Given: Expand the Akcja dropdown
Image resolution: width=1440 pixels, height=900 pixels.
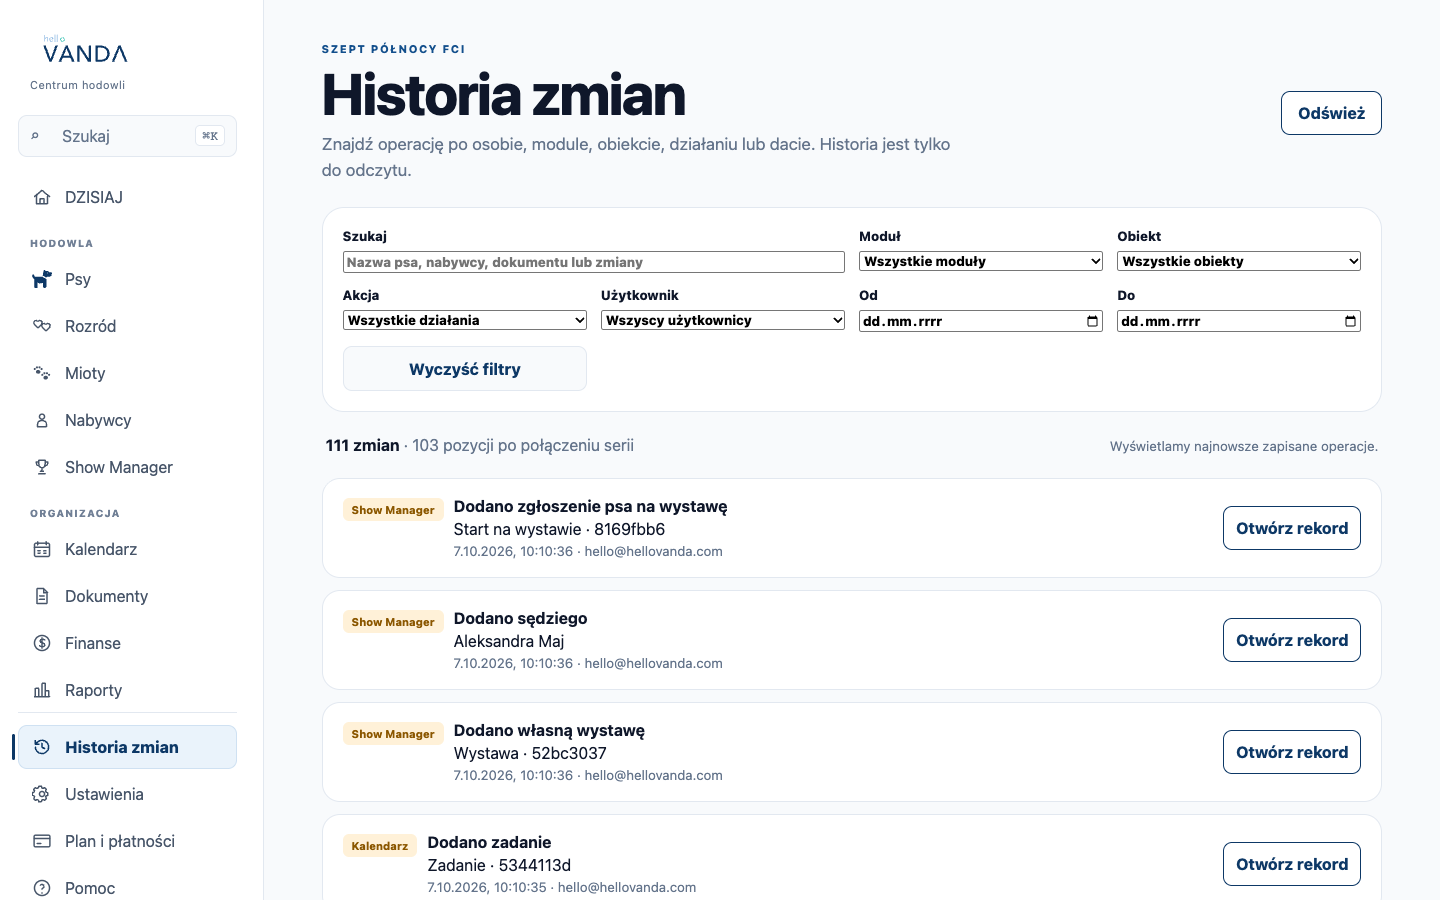Looking at the screenshot, I should coord(465,320).
